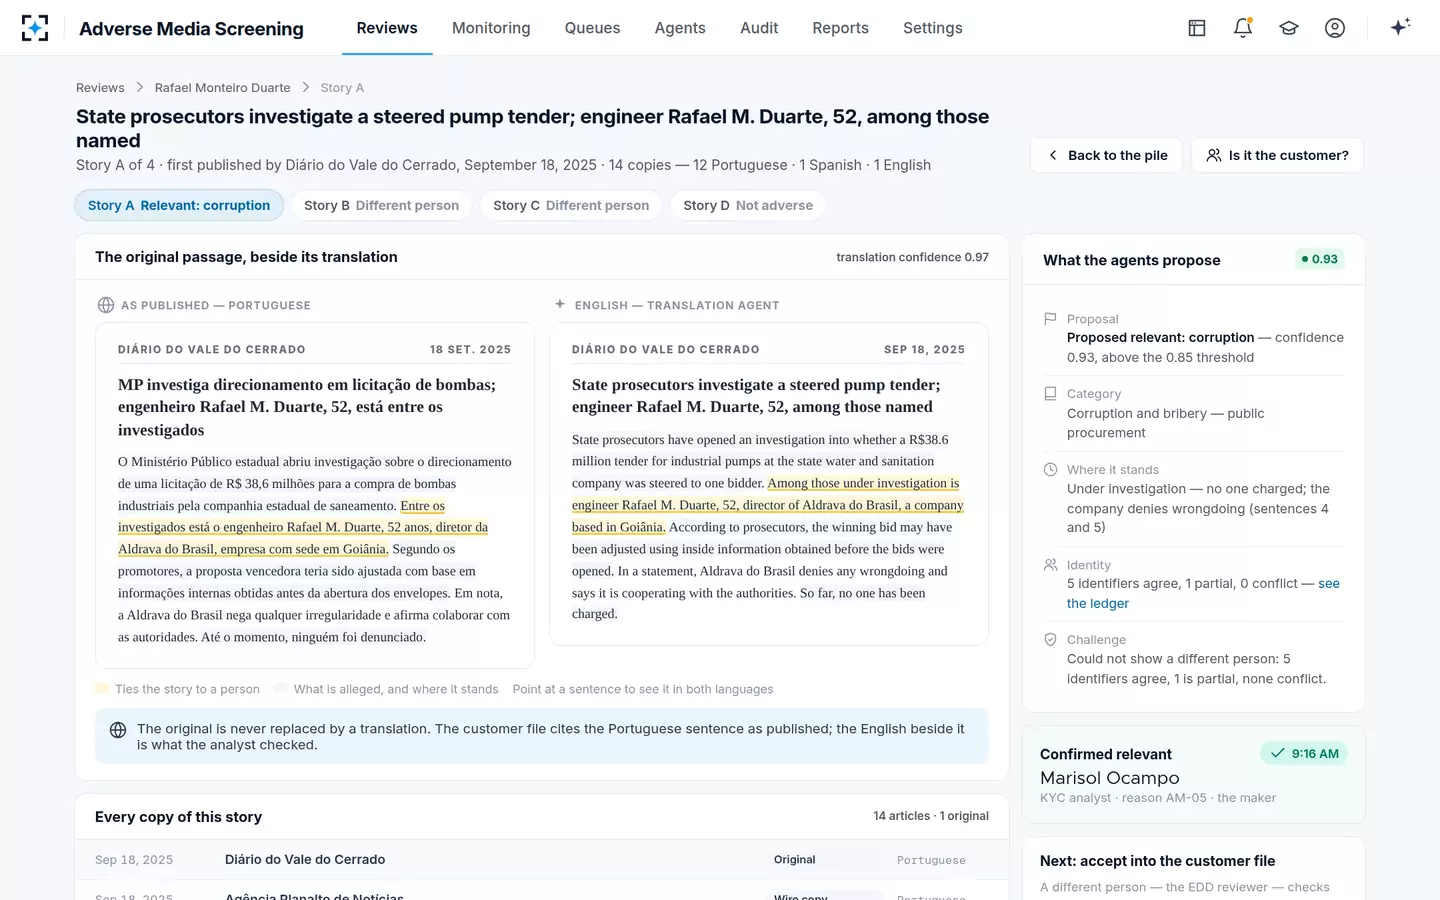
Task: Click 'translation confidence 0.97' text
Action: pyautogui.click(x=912, y=257)
